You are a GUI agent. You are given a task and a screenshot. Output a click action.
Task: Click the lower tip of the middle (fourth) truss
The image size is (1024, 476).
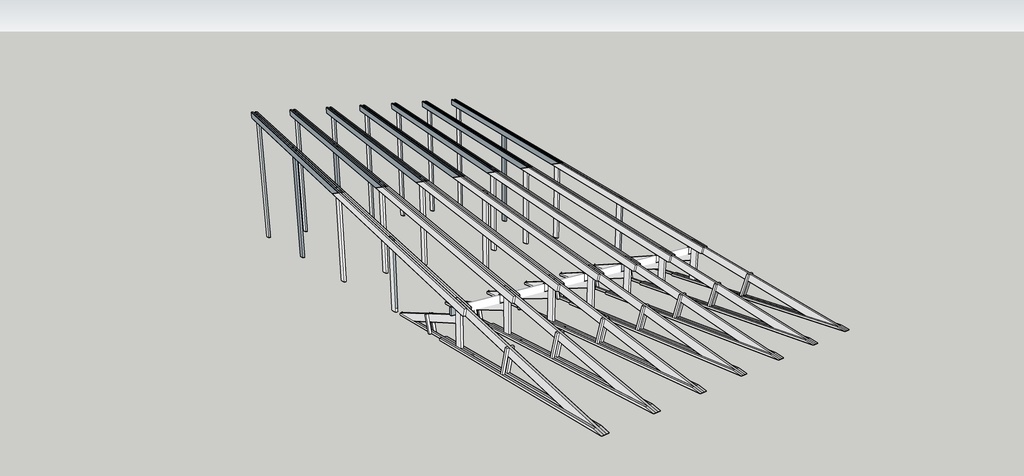click(x=739, y=372)
